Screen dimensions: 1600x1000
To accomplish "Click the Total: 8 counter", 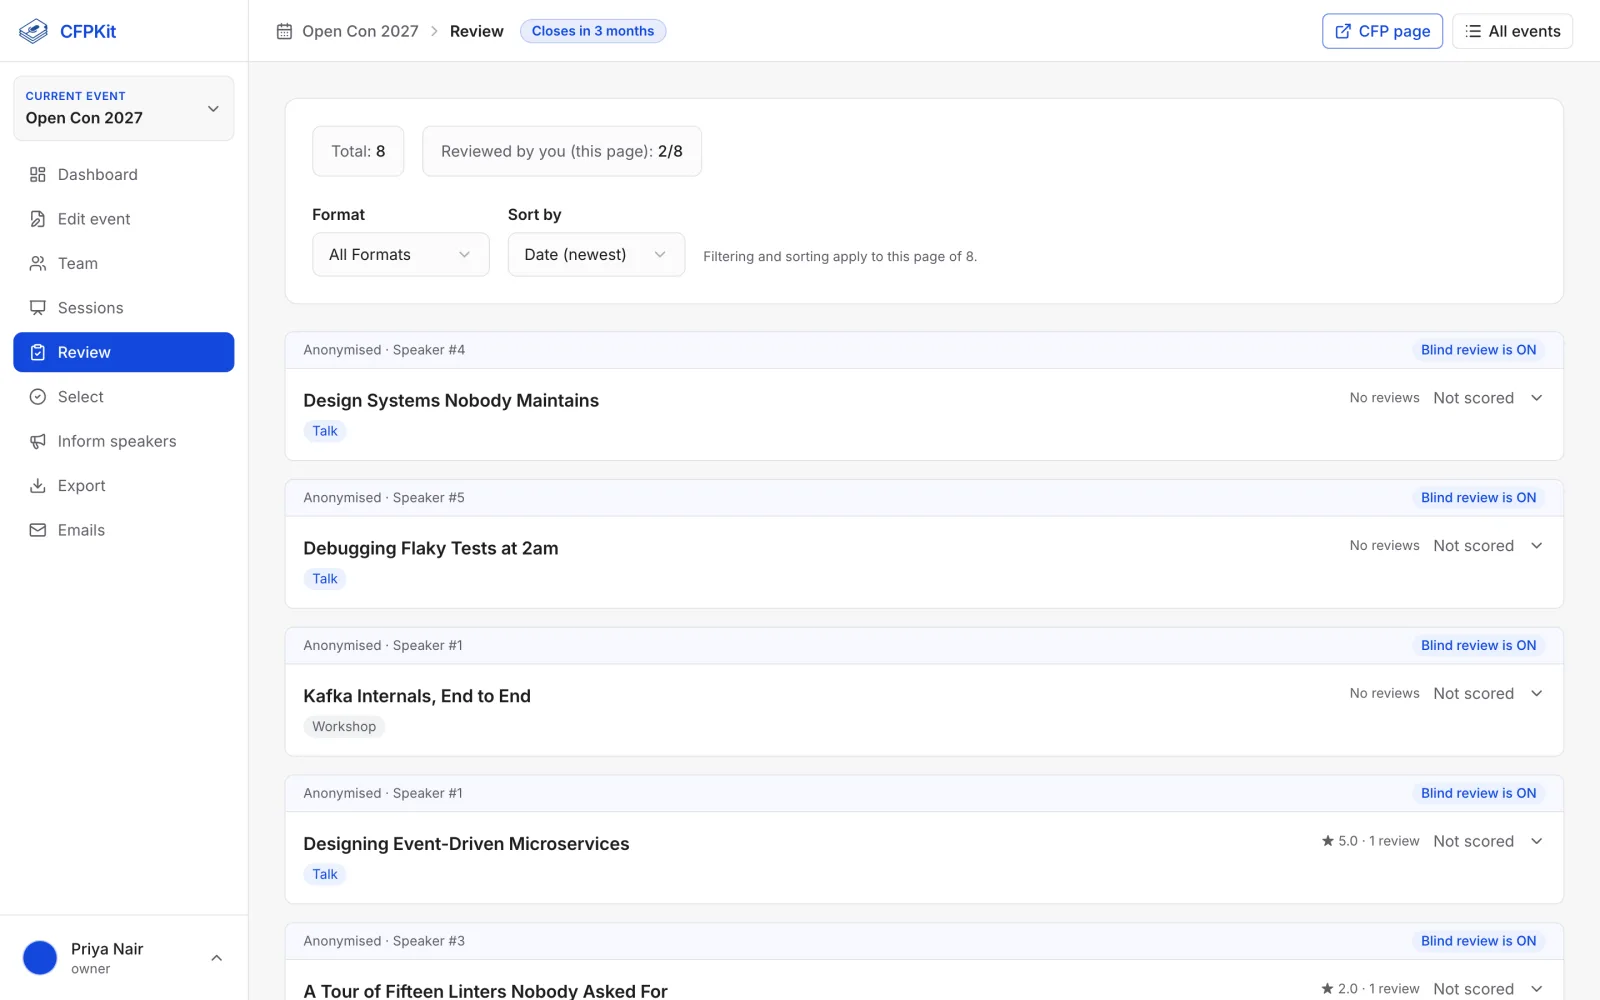I will pyautogui.click(x=358, y=151).
